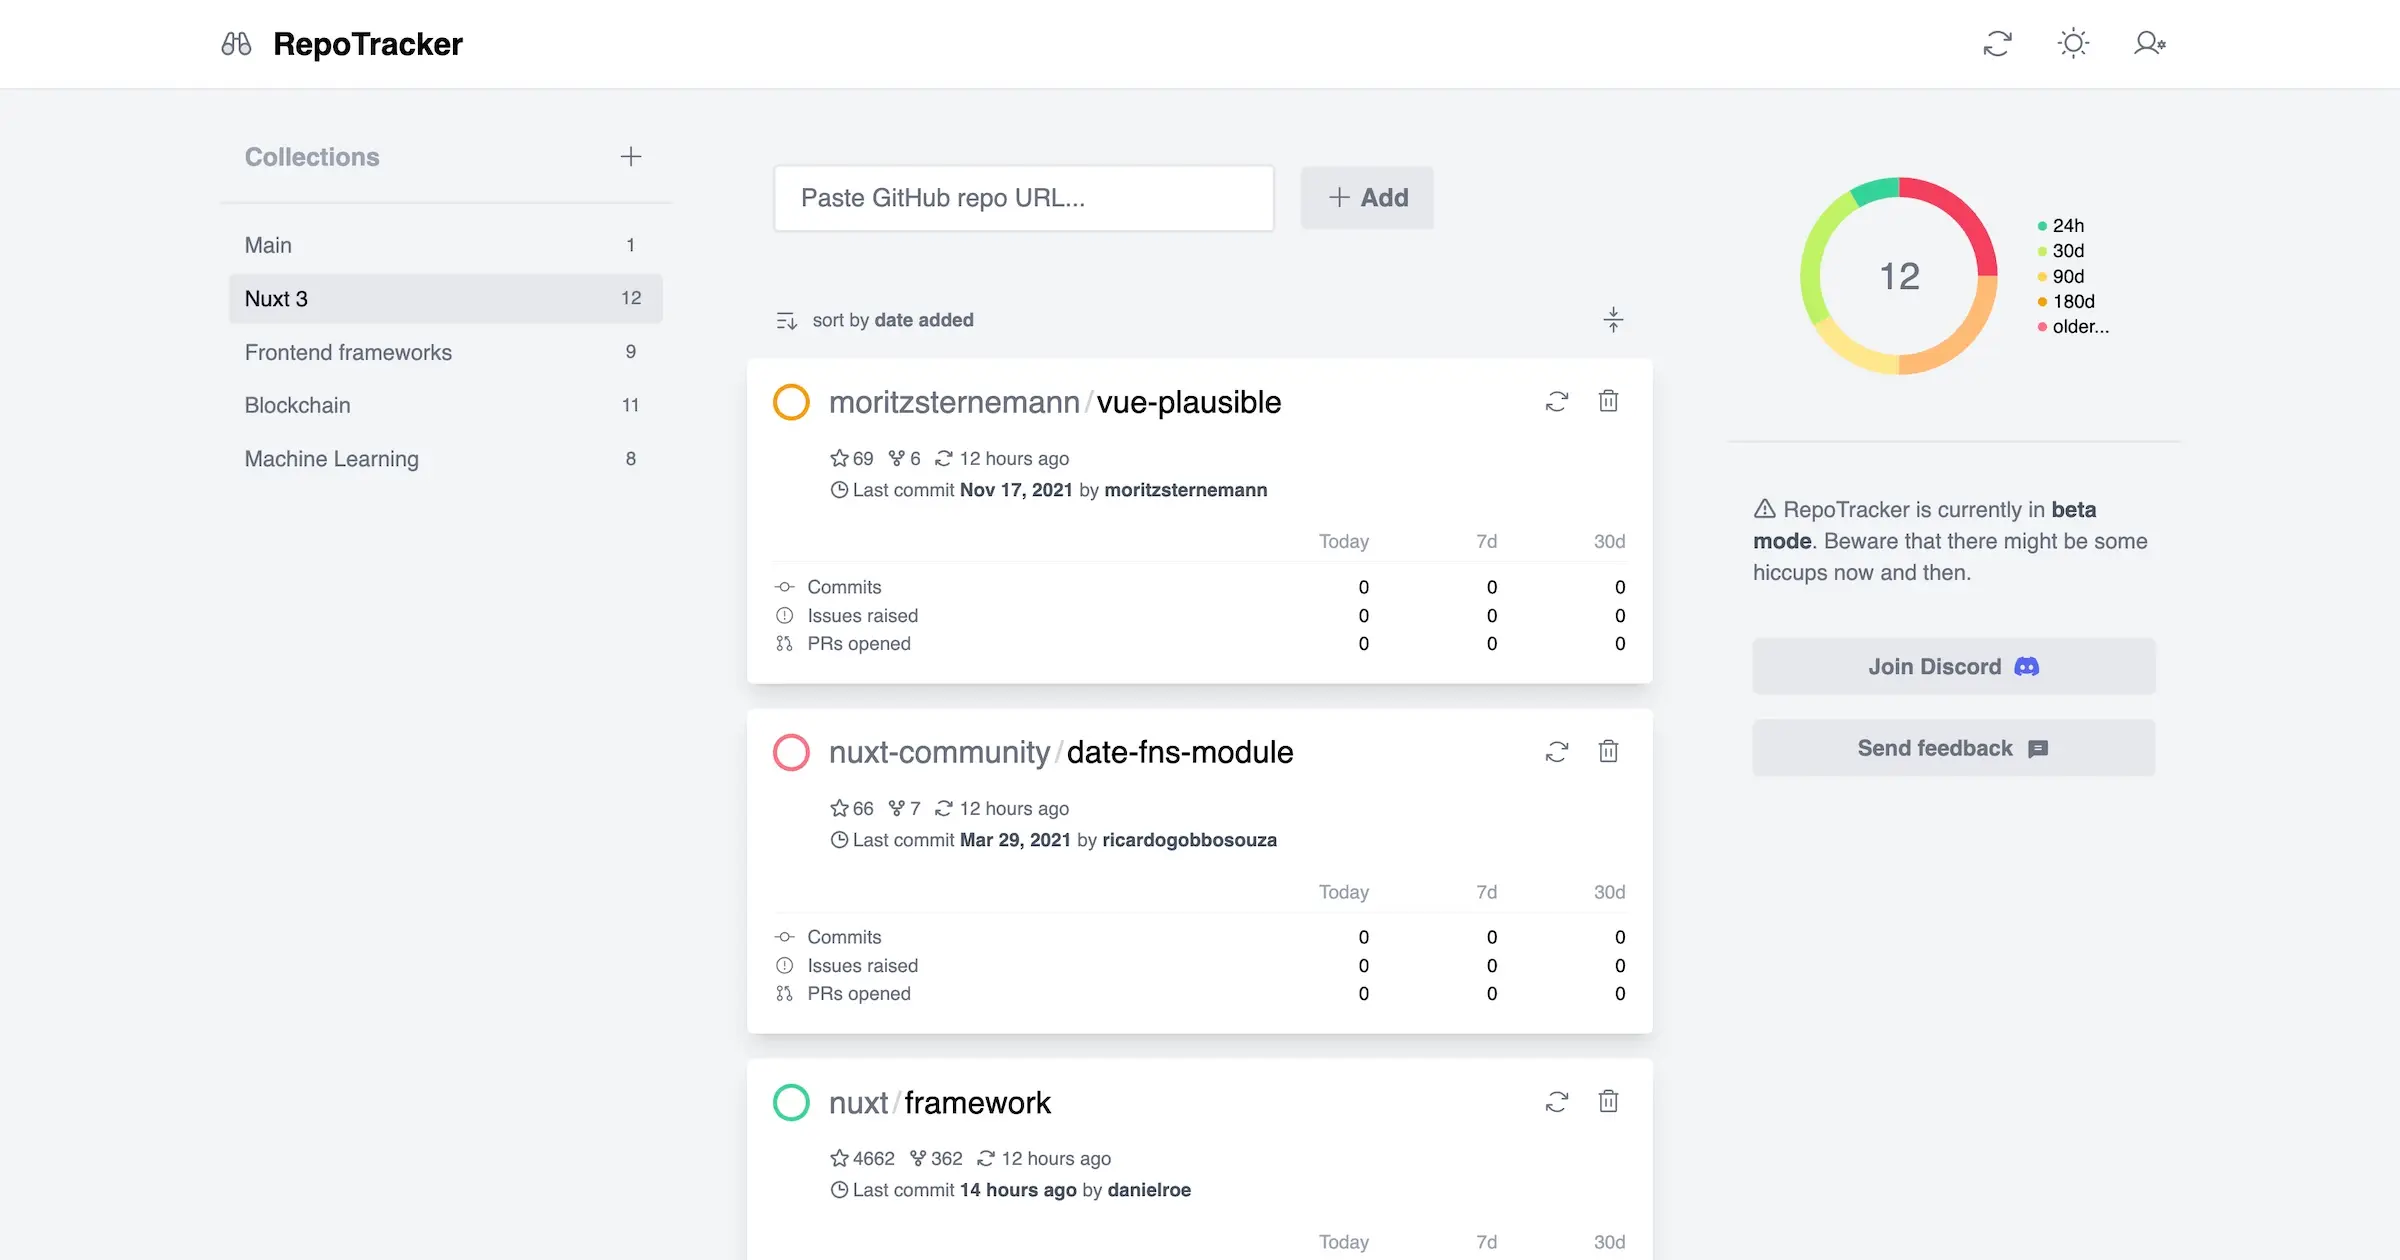Delete the vue-plausible repository via trash icon
Image resolution: width=2400 pixels, height=1260 pixels.
click(1608, 401)
